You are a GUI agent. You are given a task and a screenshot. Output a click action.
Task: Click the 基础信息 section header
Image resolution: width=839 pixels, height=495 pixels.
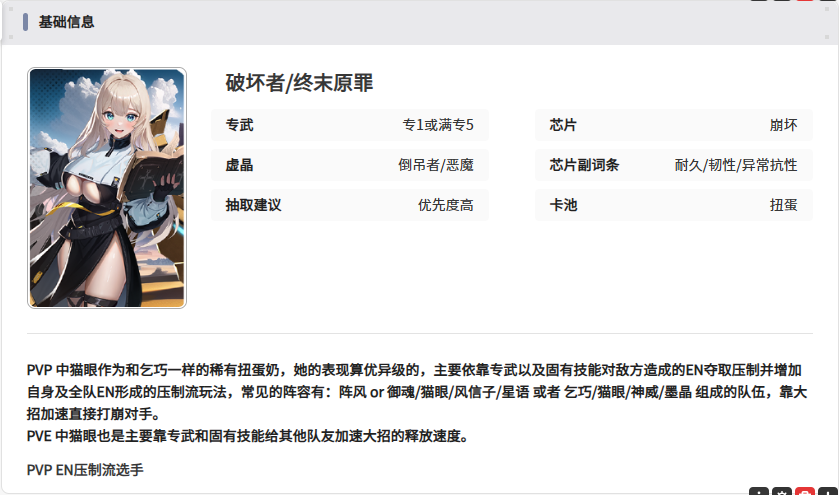pos(66,22)
